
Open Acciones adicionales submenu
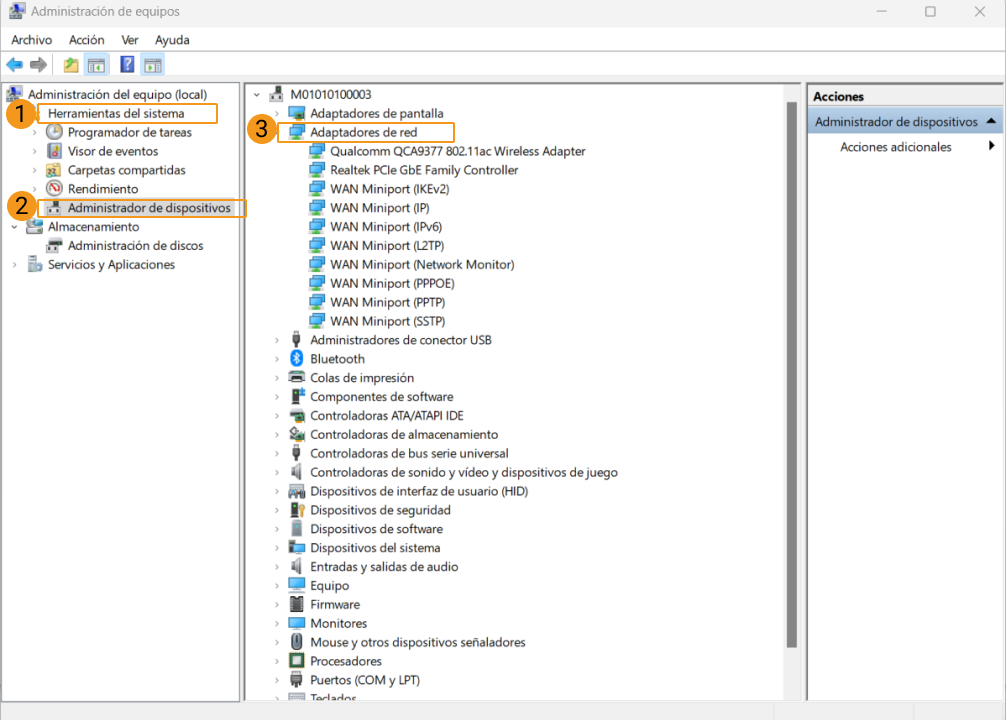(895, 147)
